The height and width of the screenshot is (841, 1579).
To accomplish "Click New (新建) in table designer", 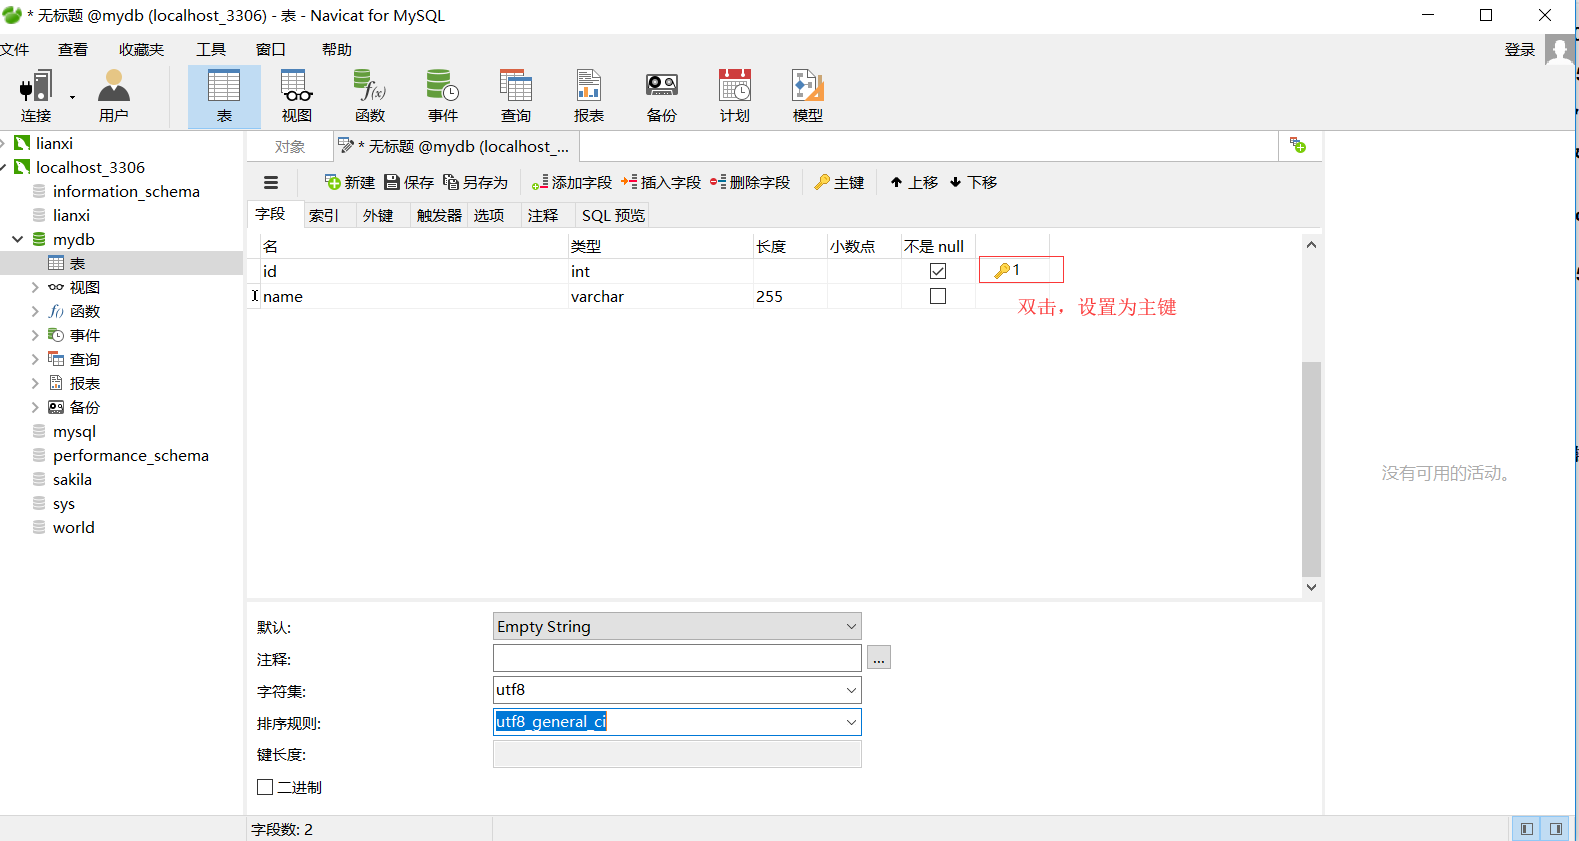I will [350, 182].
